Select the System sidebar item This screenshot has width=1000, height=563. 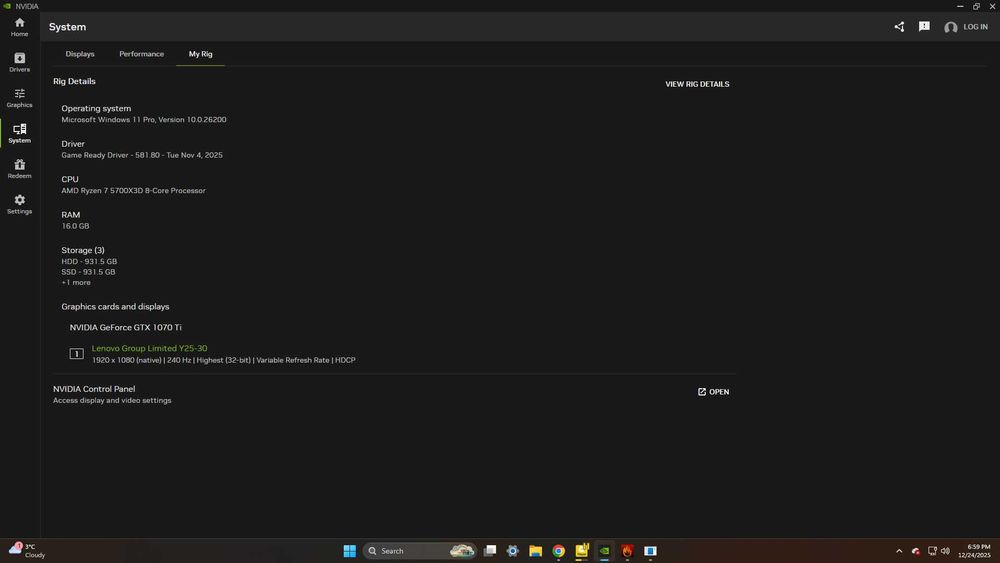19,133
